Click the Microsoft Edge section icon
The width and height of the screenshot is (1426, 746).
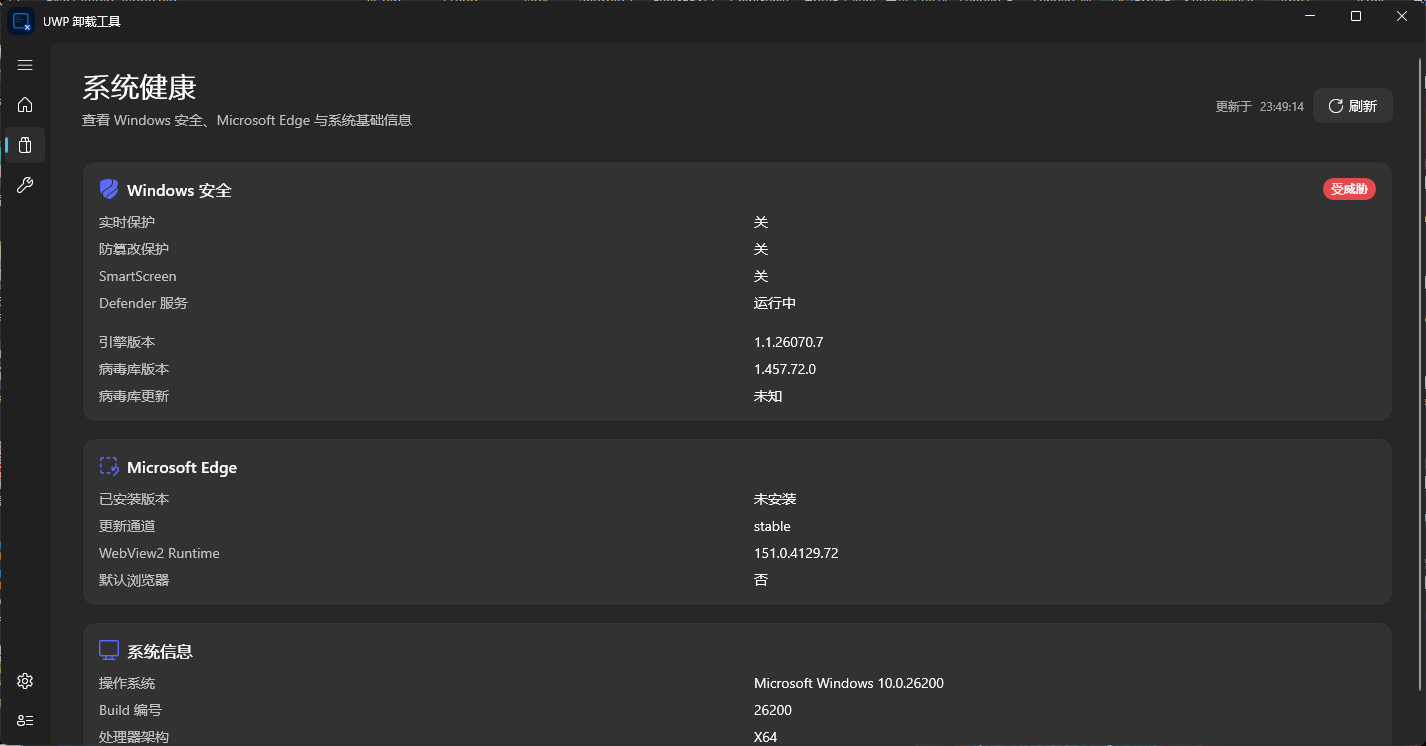[x=109, y=467]
